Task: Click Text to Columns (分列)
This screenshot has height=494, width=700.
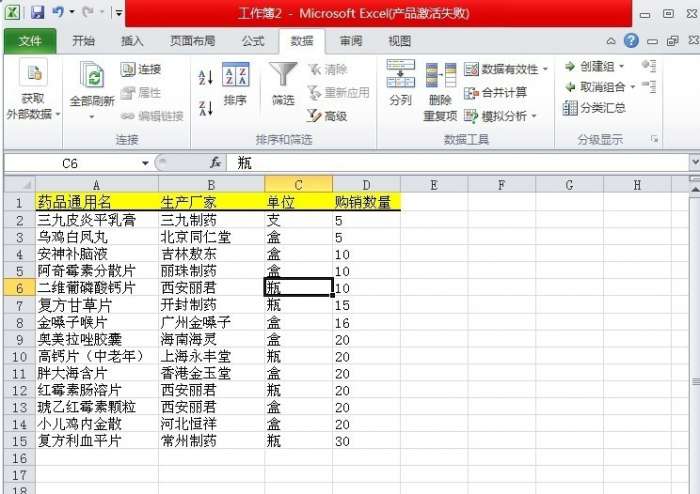Action: point(400,83)
